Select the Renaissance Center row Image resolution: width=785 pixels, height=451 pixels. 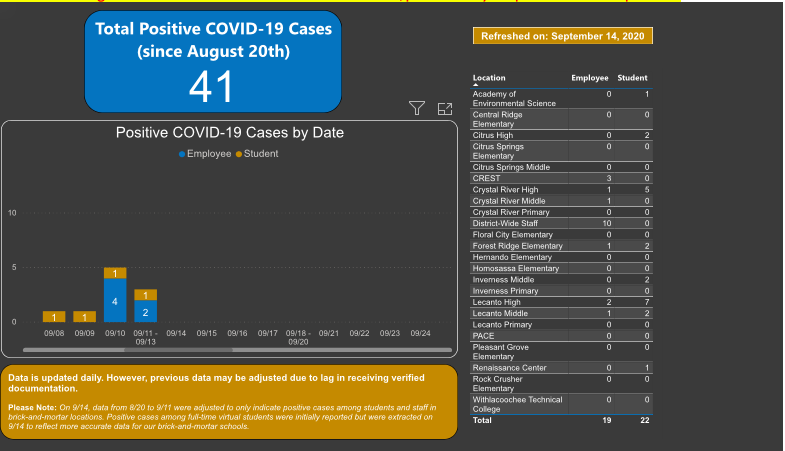tap(562, 368)
